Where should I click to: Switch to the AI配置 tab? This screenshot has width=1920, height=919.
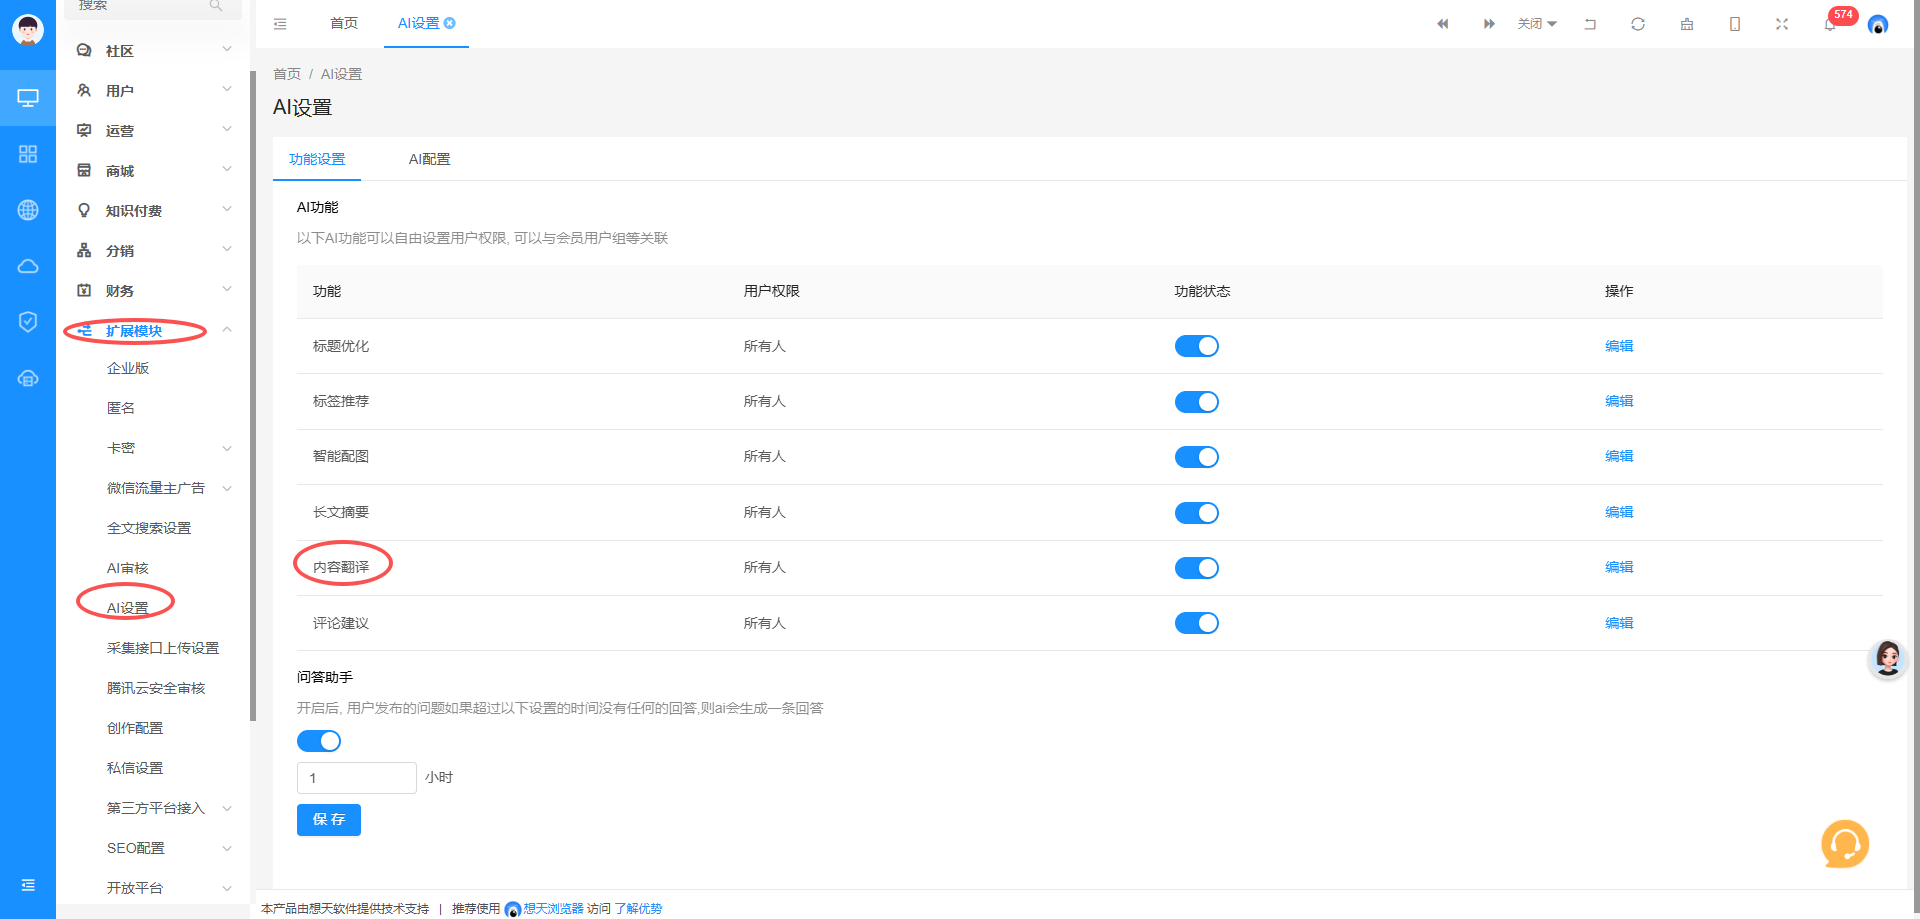pyautogui.click(x=430, y=159)
